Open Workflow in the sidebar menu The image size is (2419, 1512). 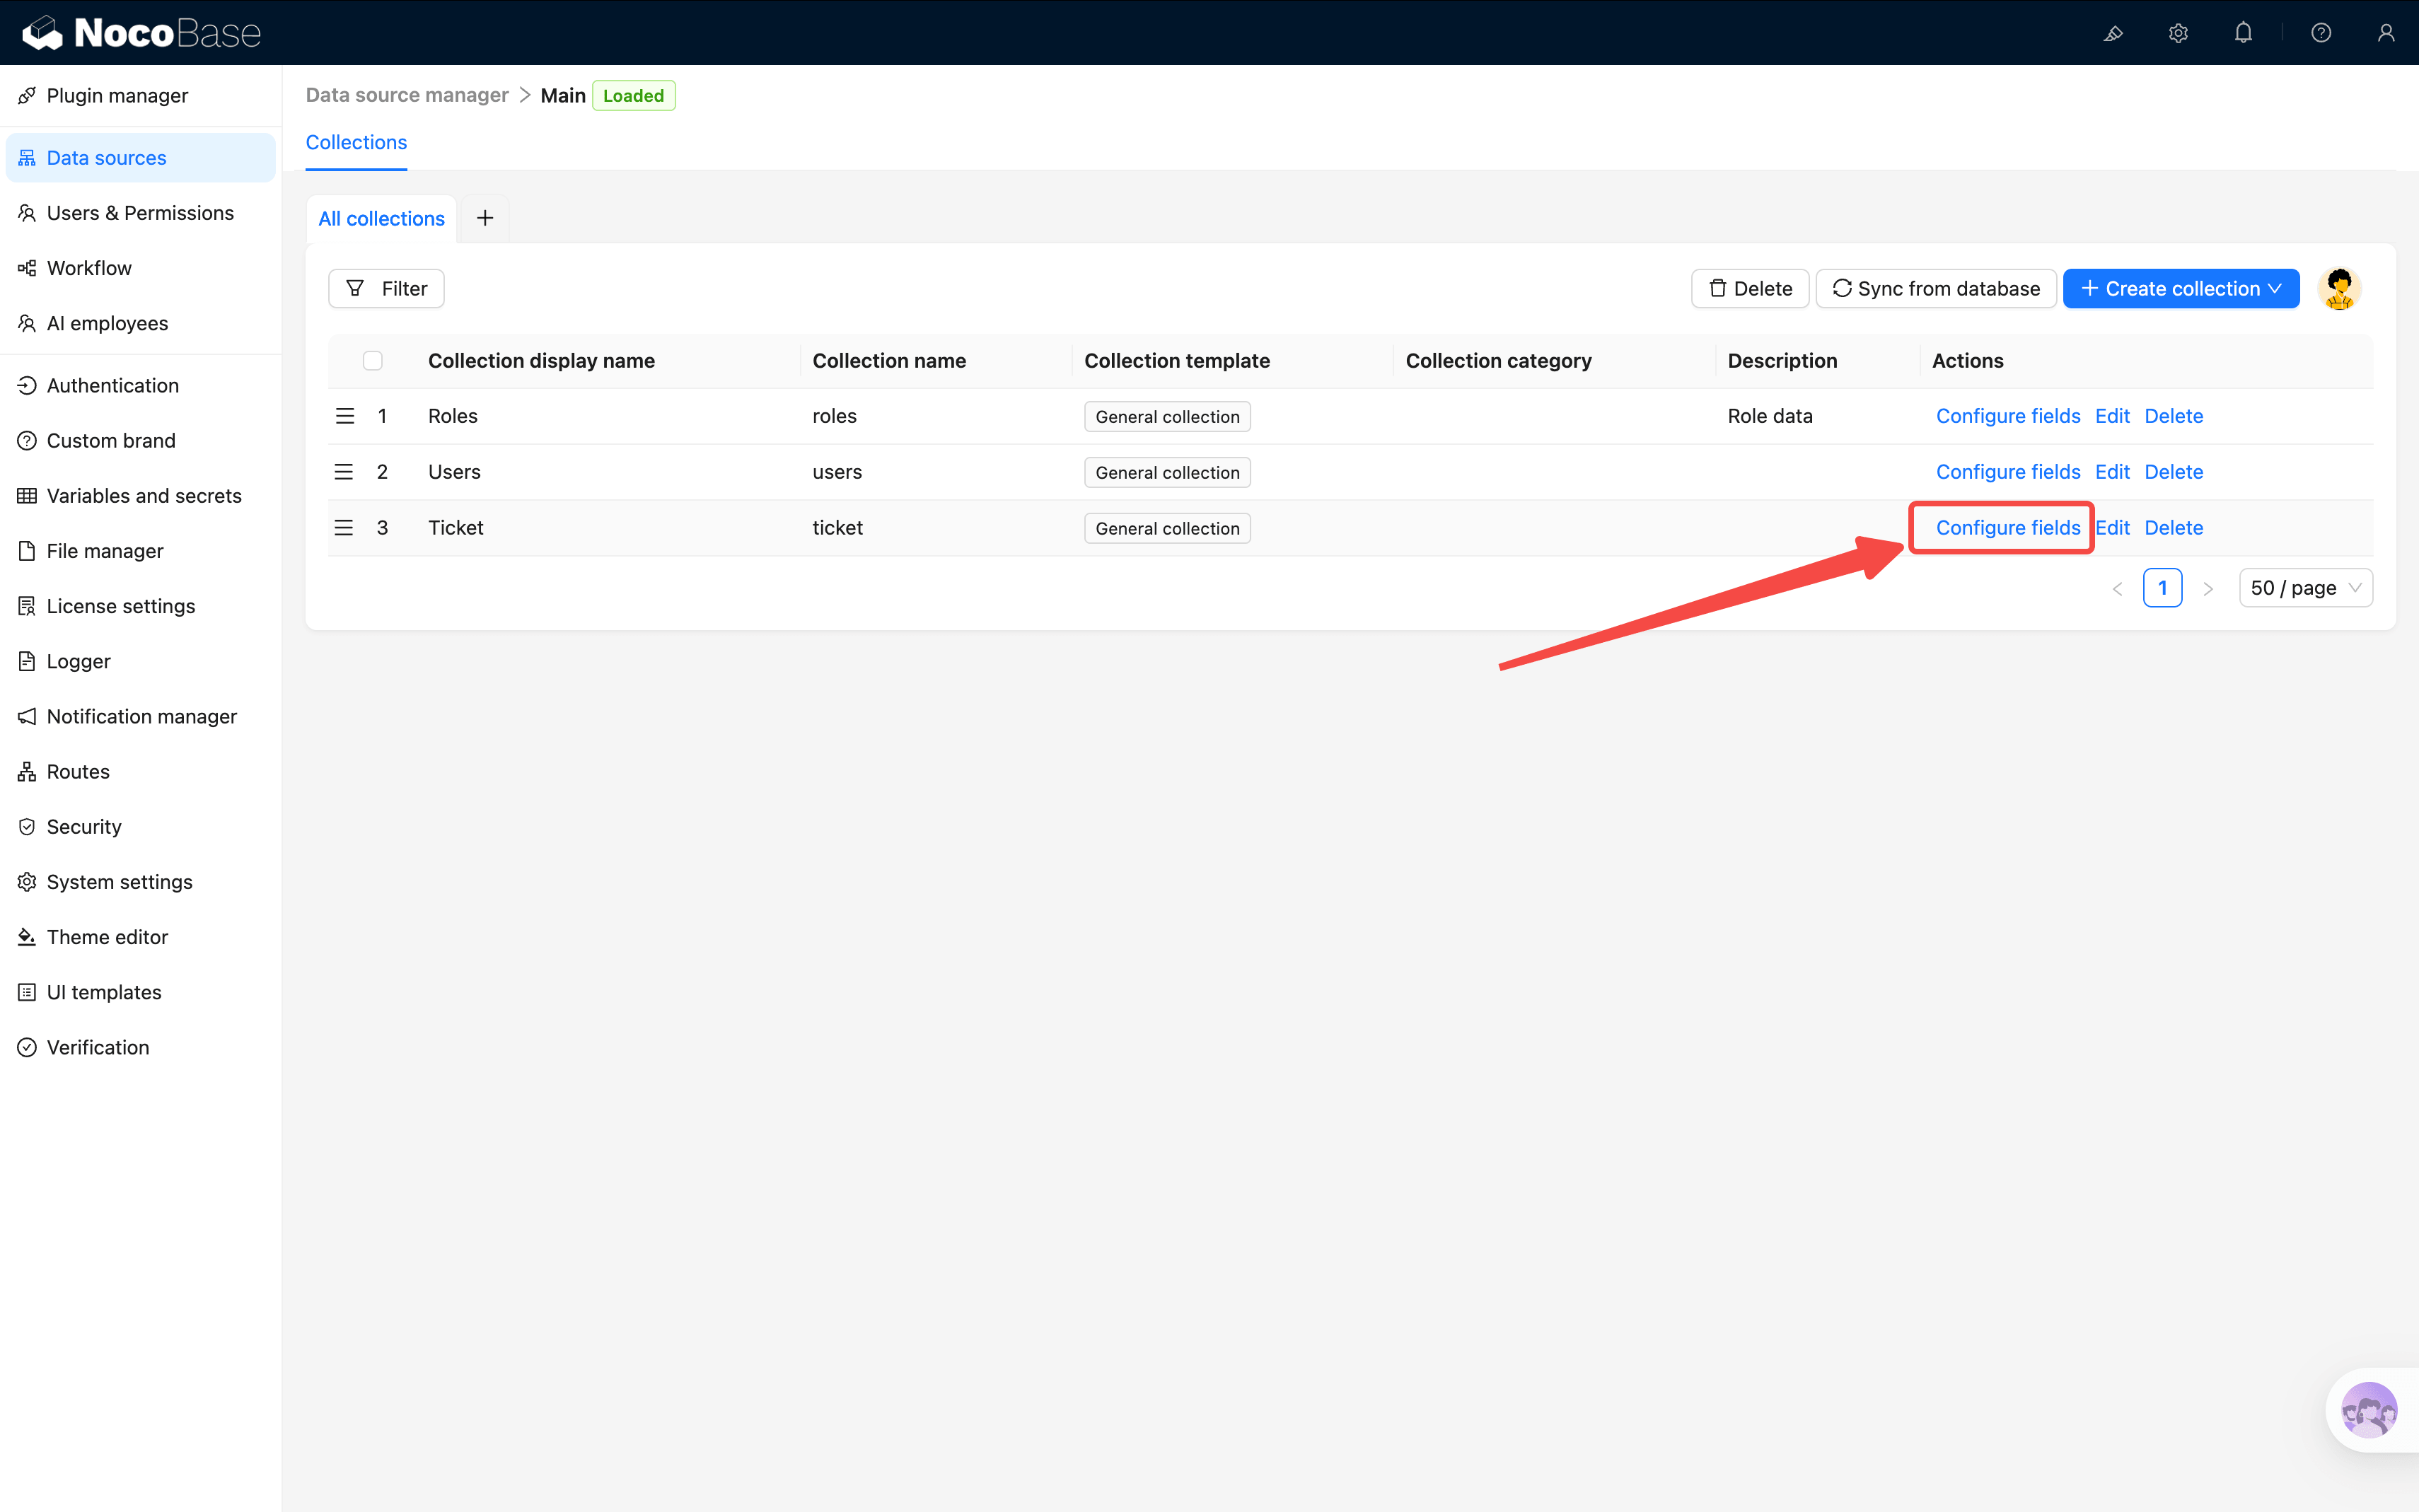click(x=89, y=268)
